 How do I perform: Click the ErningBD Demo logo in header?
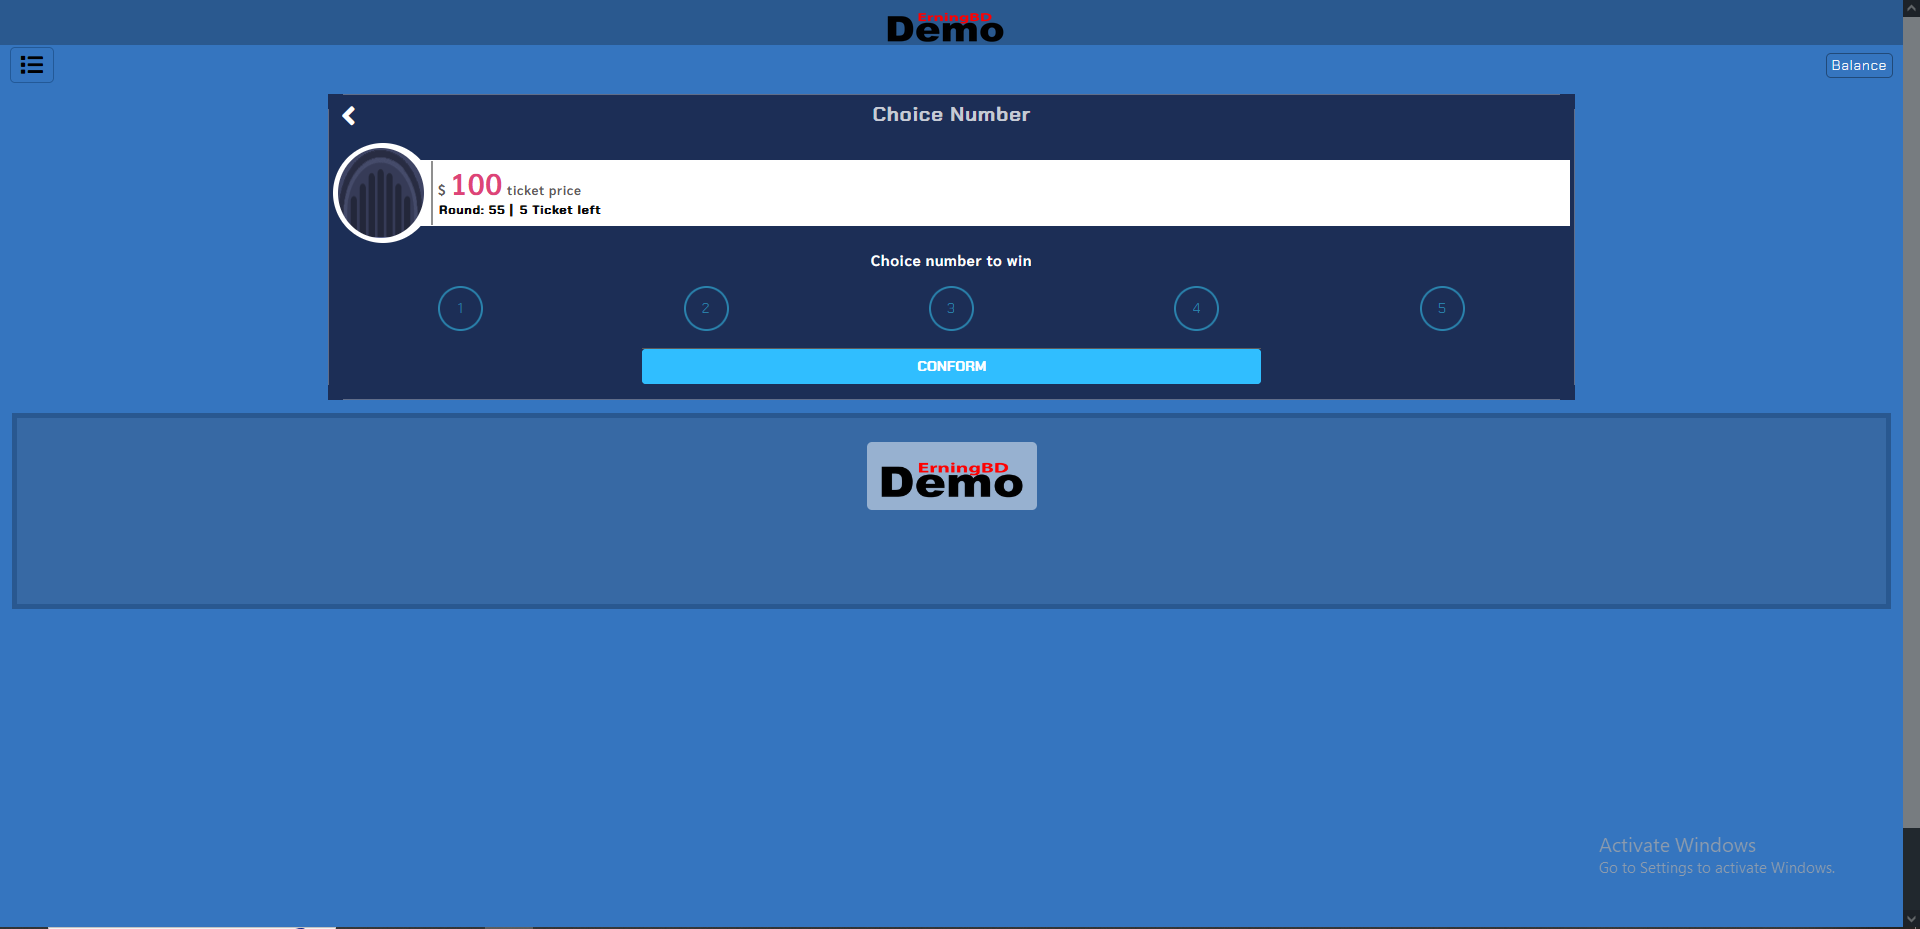point(945,28)
